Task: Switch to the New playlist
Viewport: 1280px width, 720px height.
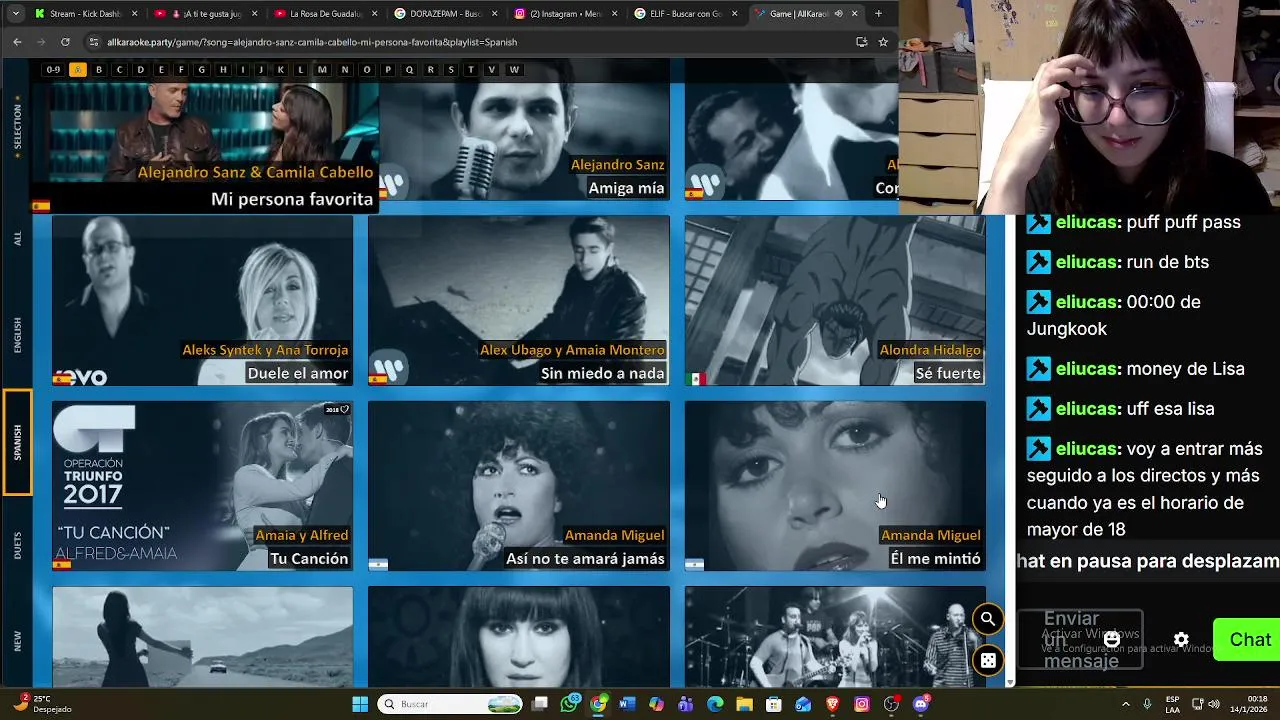Action: pos(17,641)
